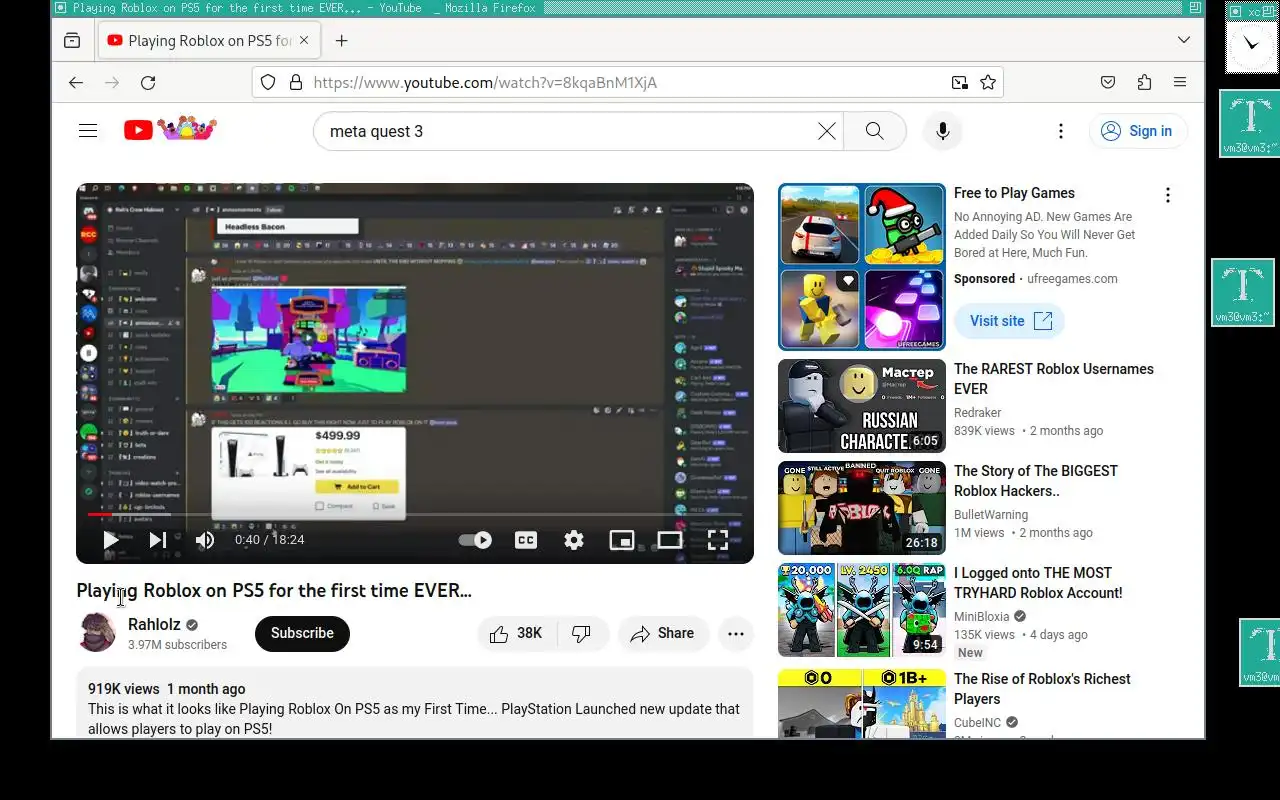
Task: Close the Playing Roblox on PS5 tab
Action: pyautogui.click(x=305, y=41)
